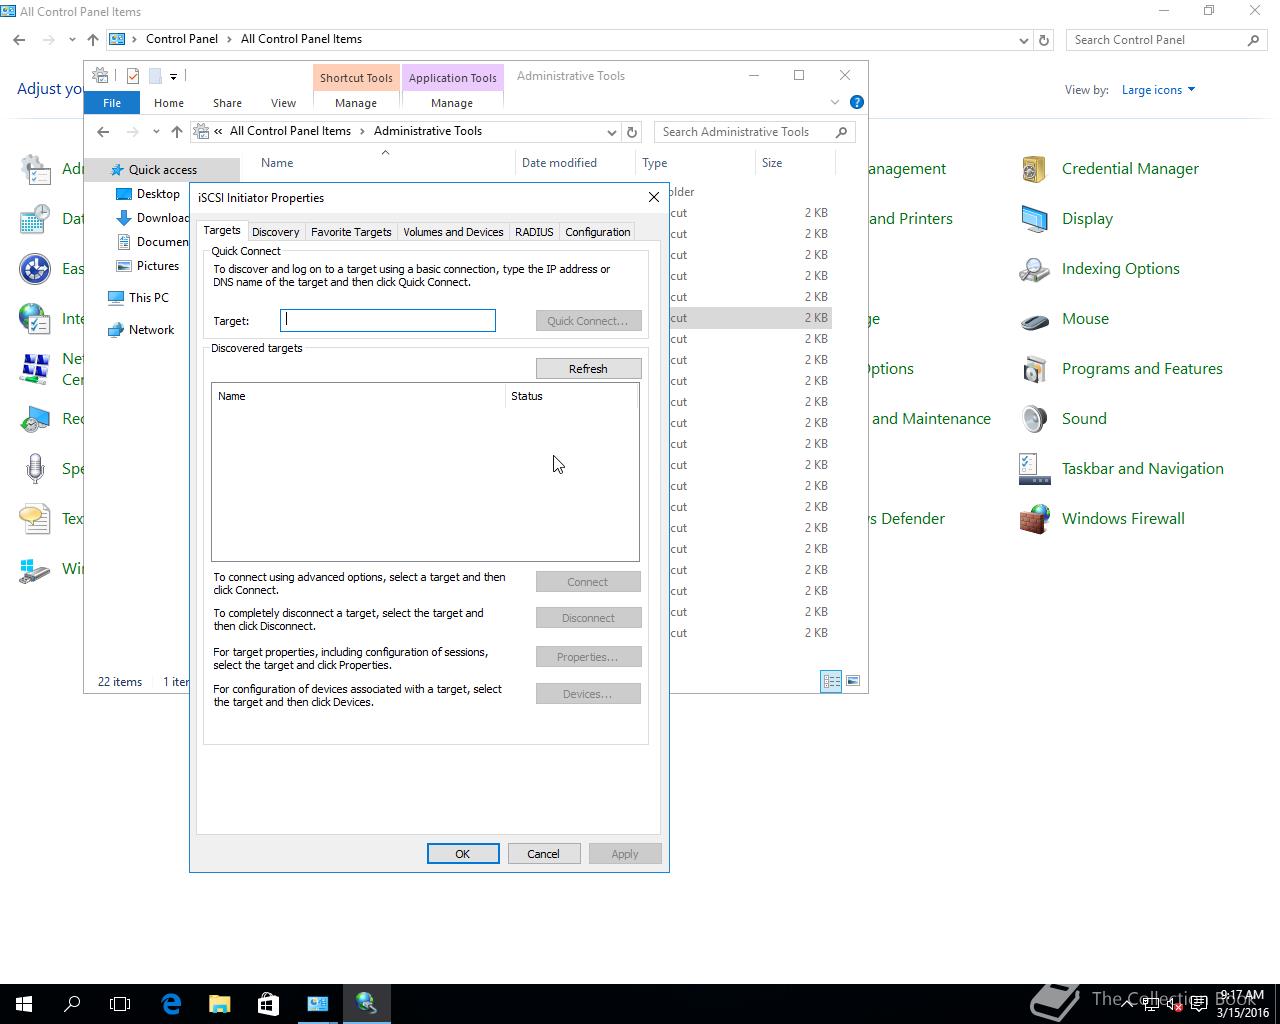Open Customize Quick Access Toolbar dropdown
The image size is (1280, 1024).
[173, 76]
